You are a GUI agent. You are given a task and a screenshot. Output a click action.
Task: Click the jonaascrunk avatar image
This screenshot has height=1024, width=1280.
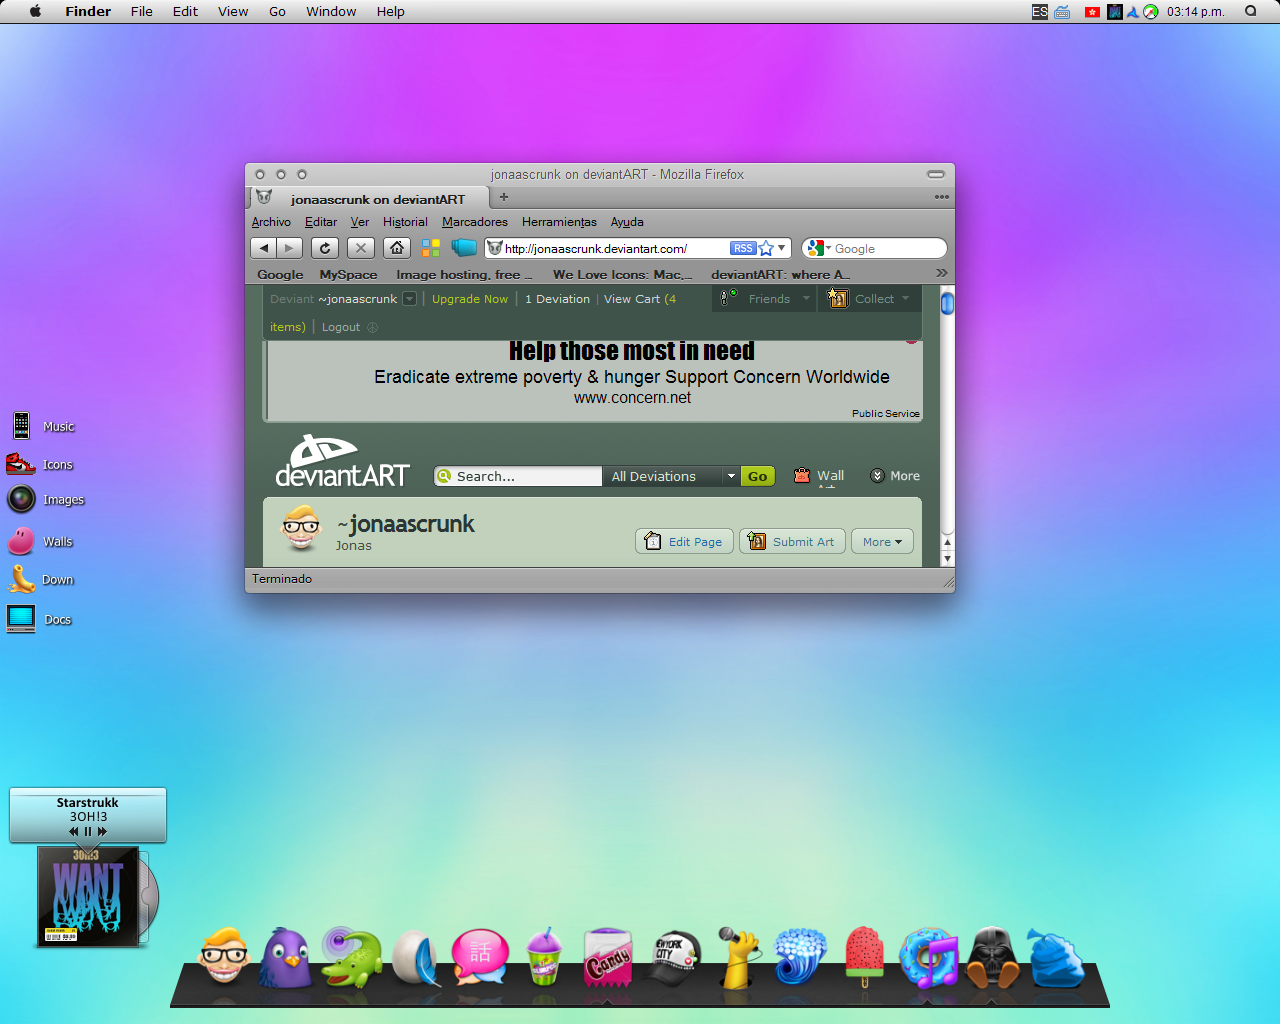[301, 527]
